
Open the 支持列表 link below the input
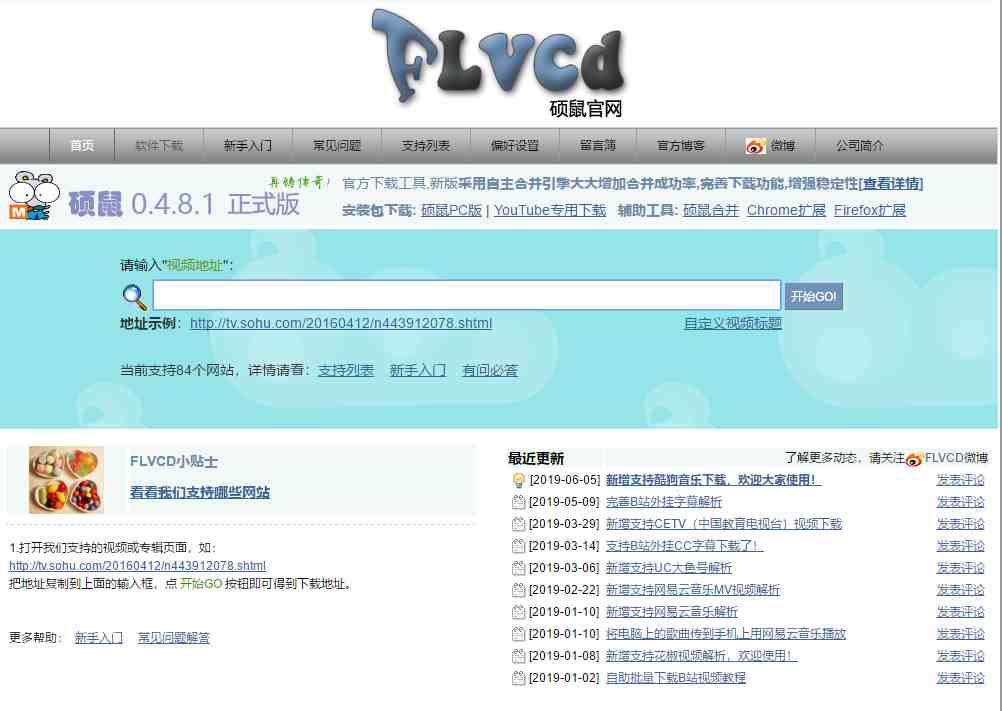[346, 371]
